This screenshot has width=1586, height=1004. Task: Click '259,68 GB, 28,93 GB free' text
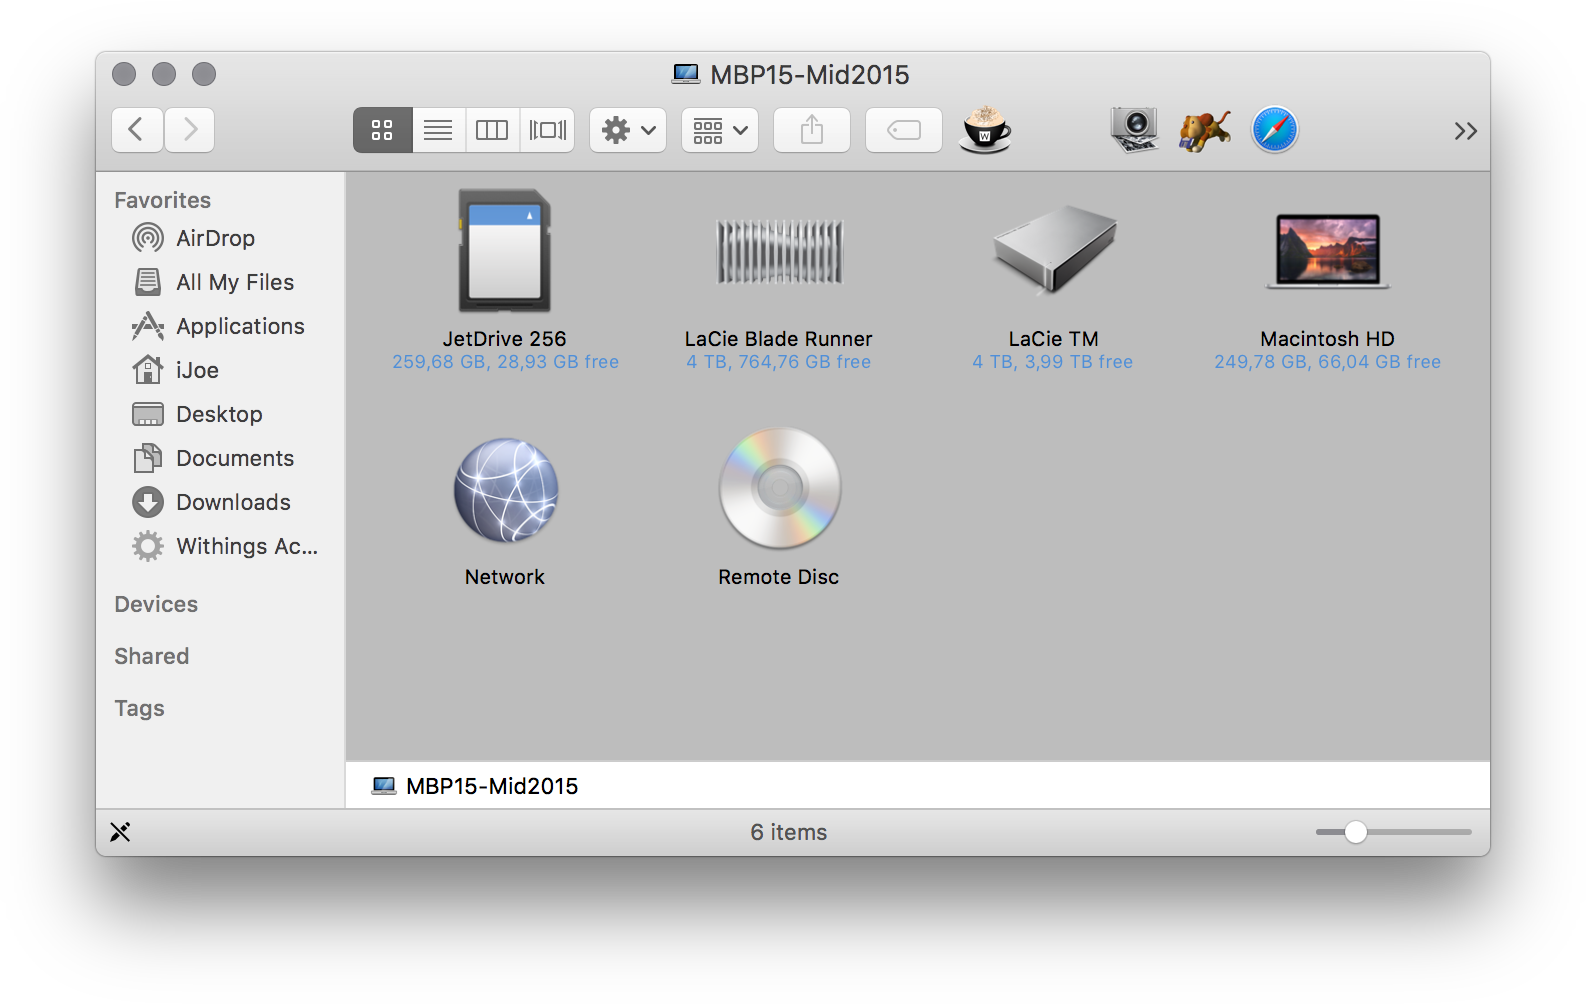coord(505,362)
